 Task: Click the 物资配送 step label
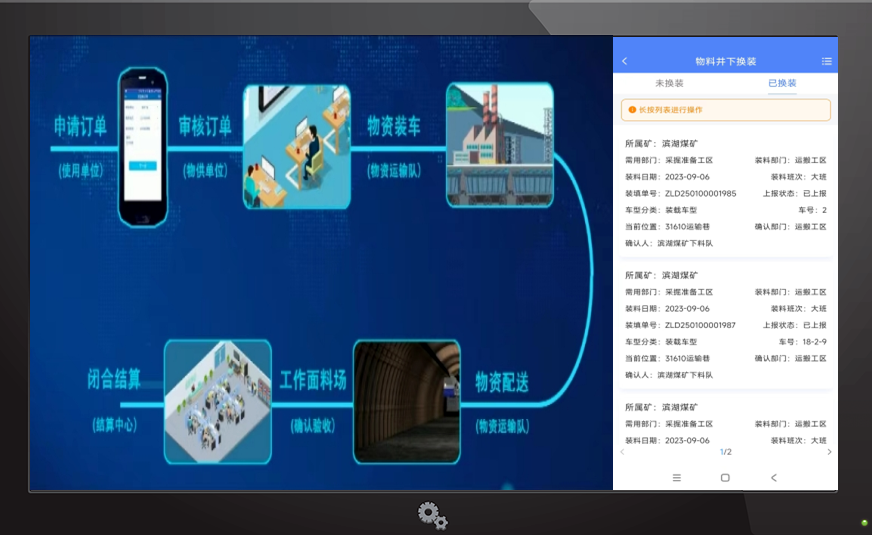[x=502, y=383]
